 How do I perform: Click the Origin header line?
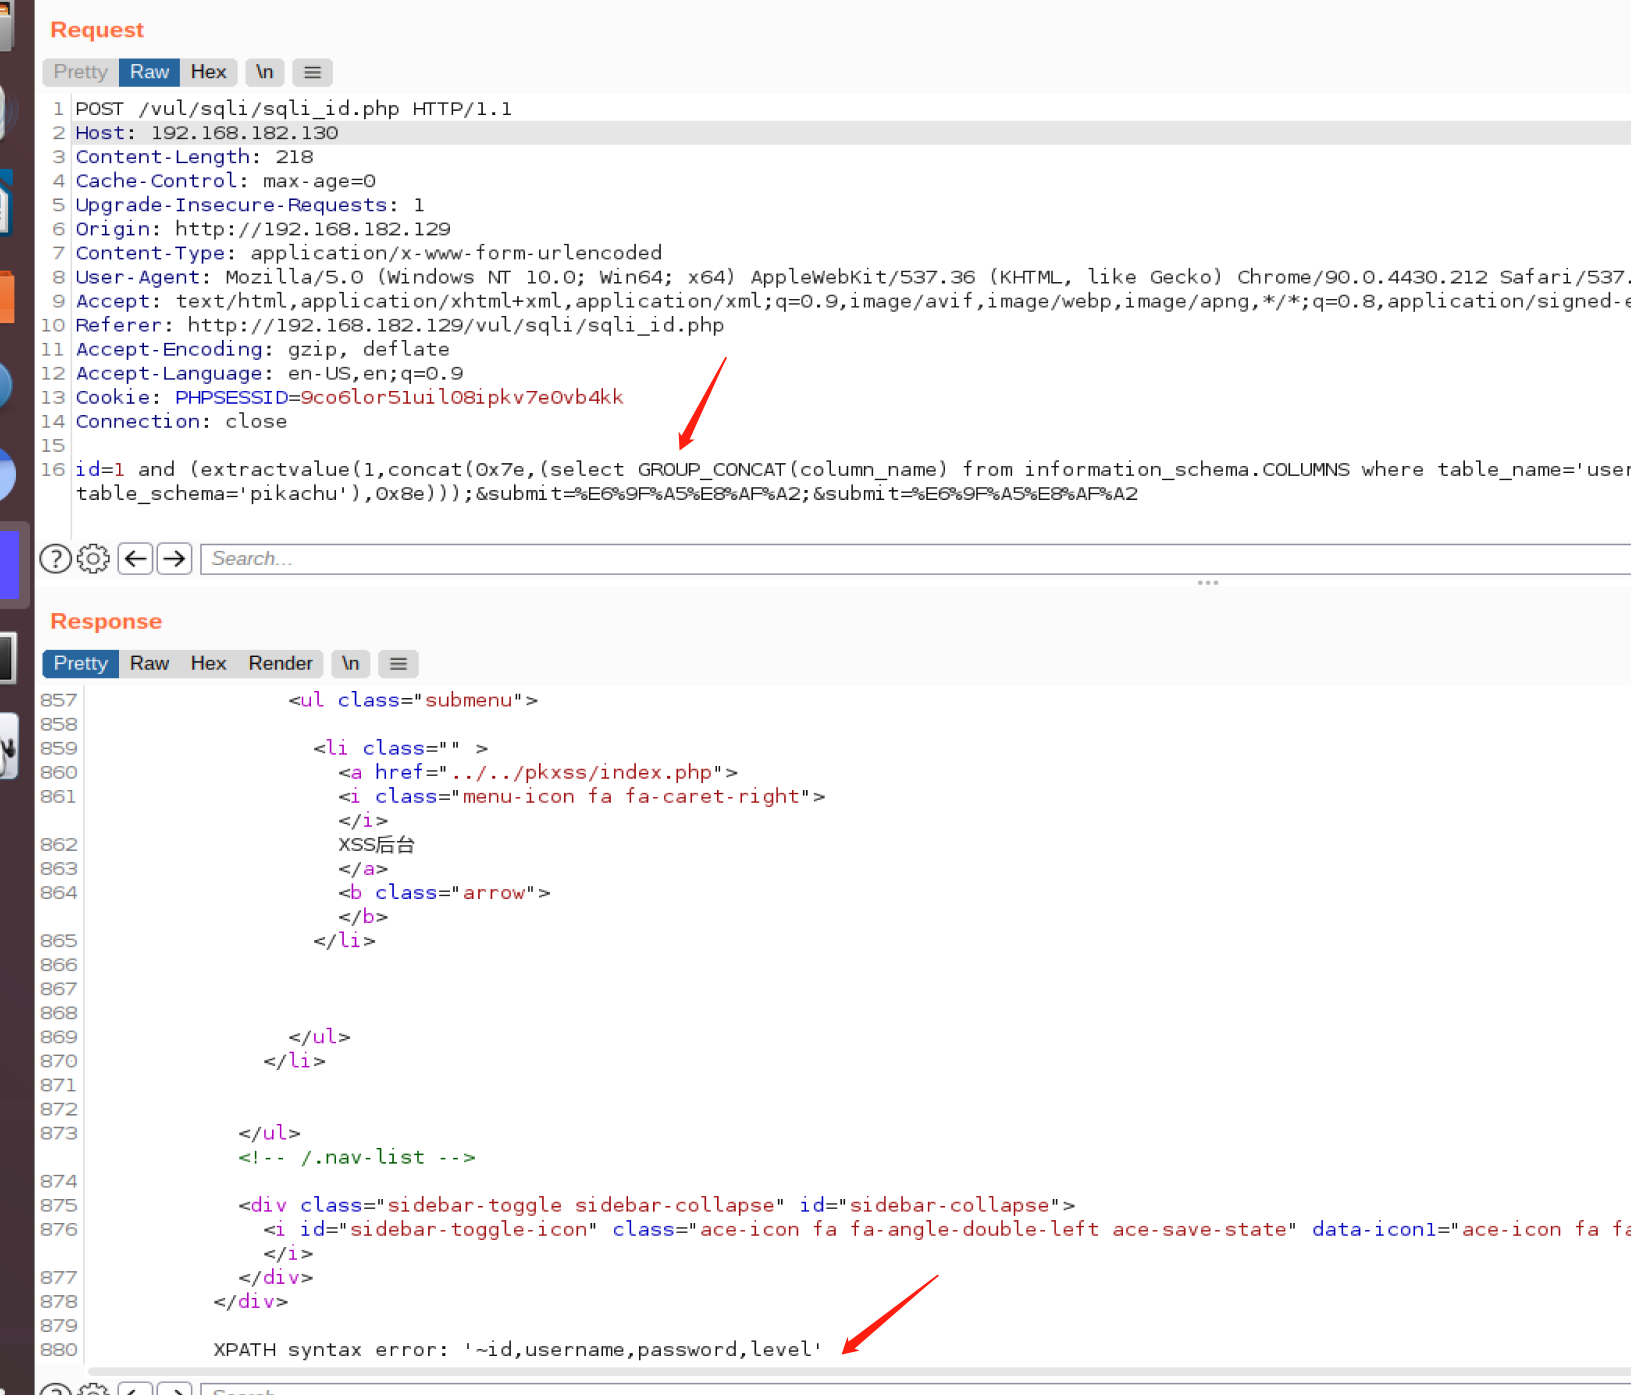coord(263,229)
